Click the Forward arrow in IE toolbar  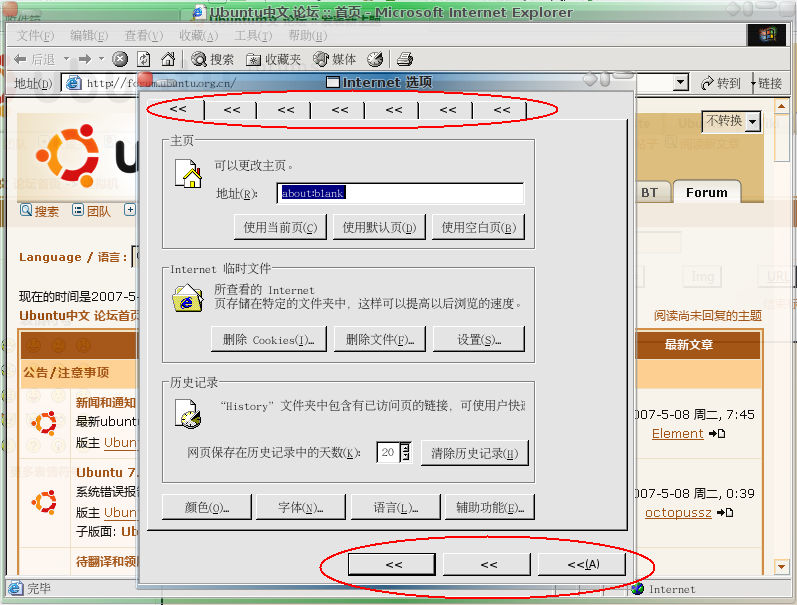click(x=85, y=59)
